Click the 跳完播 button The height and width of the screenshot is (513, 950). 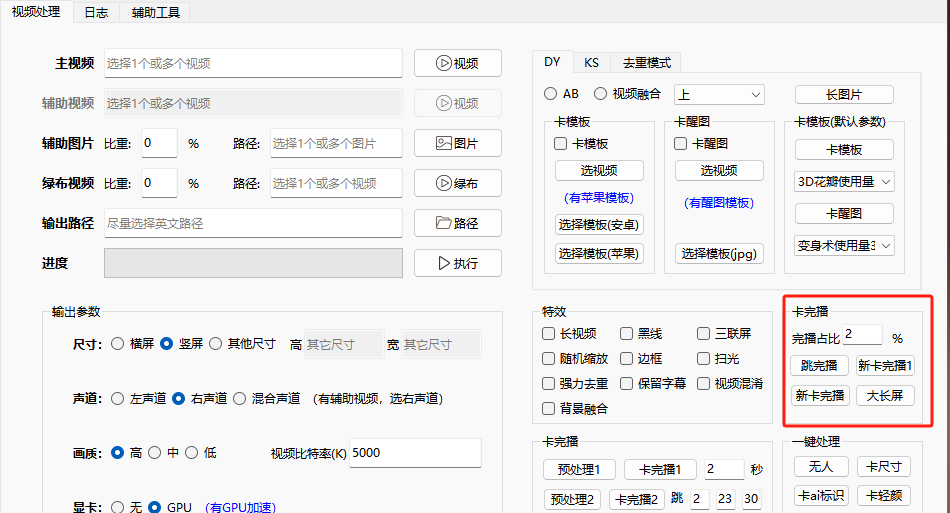819,365
